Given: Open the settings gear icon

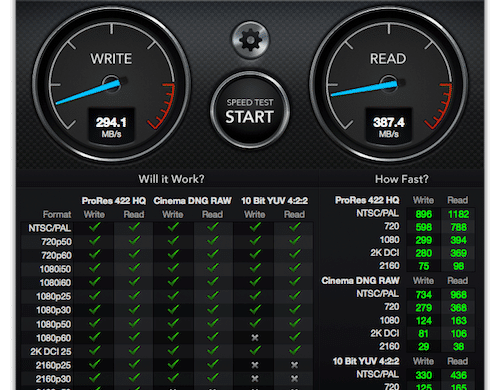Looking at the screenshot, I should [250, 40].
